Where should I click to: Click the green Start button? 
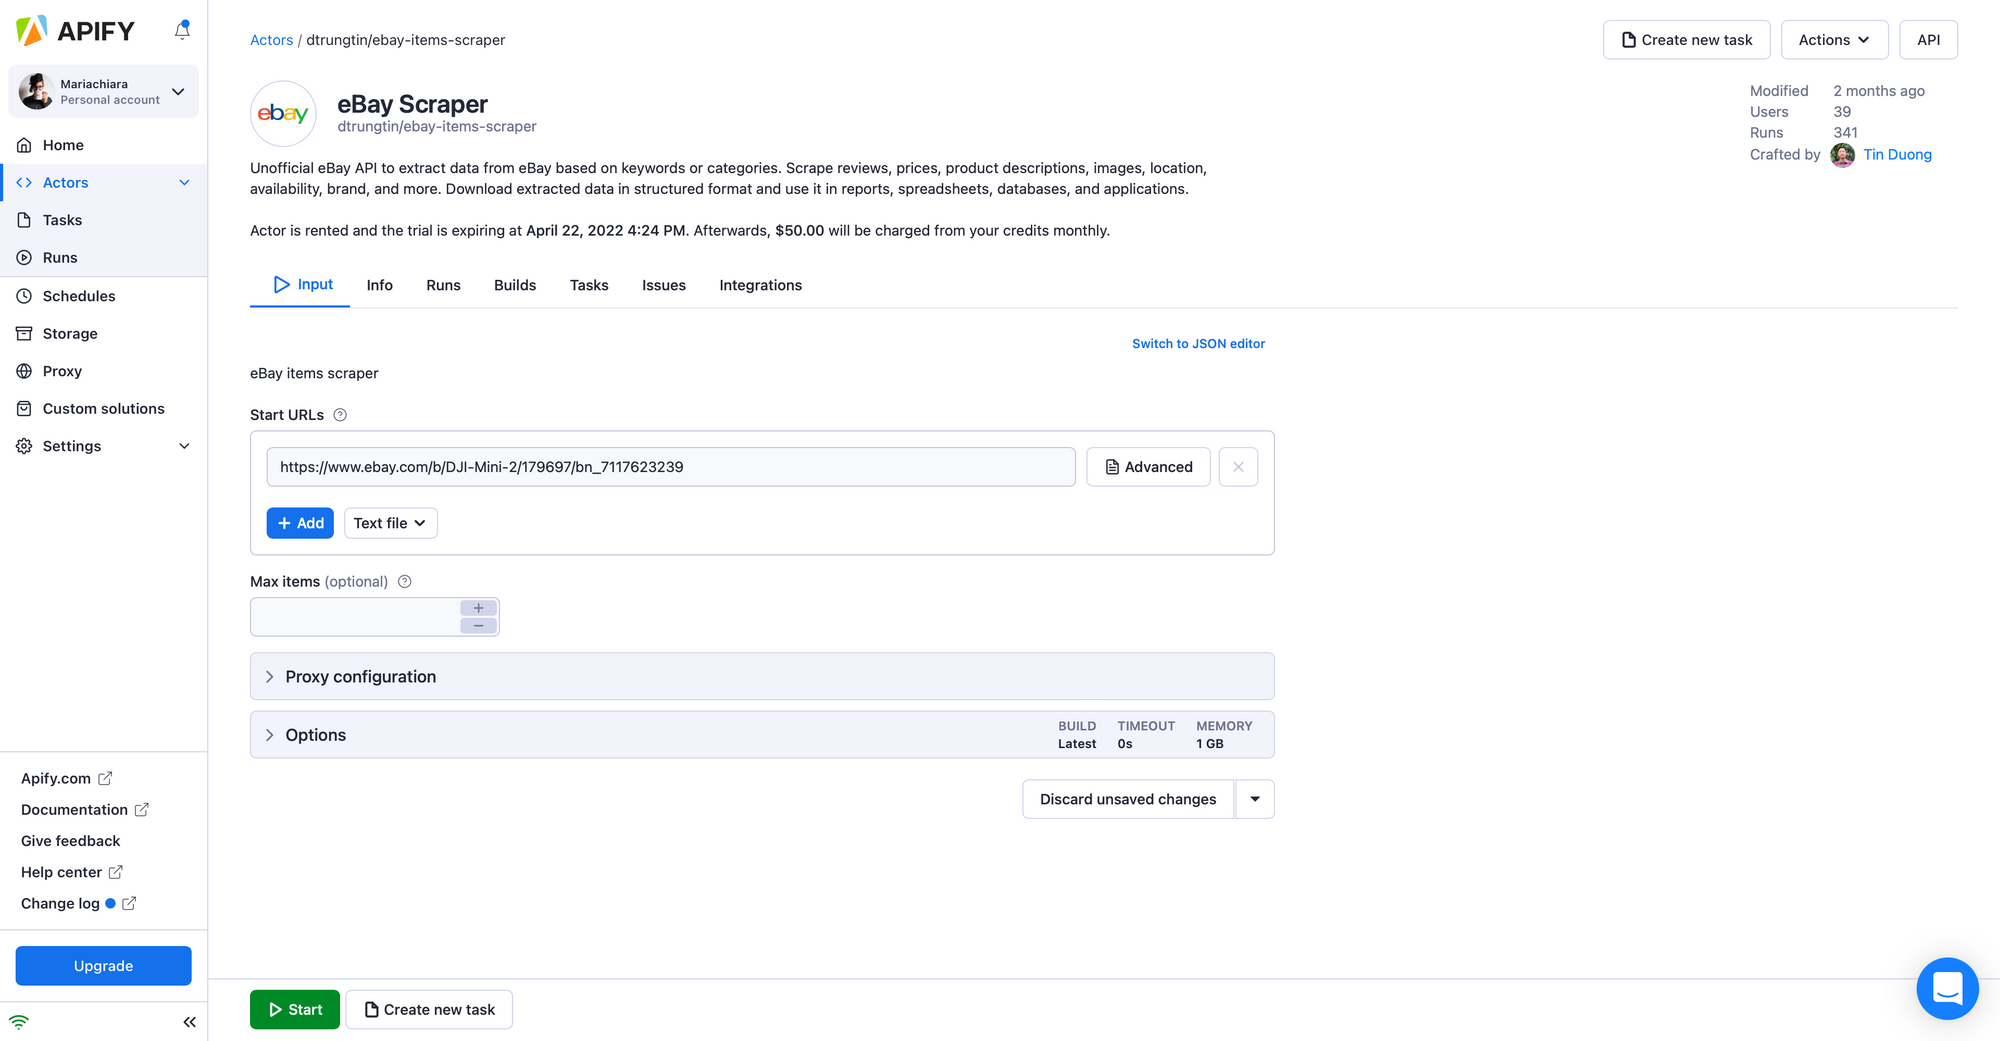[295, 1010]
